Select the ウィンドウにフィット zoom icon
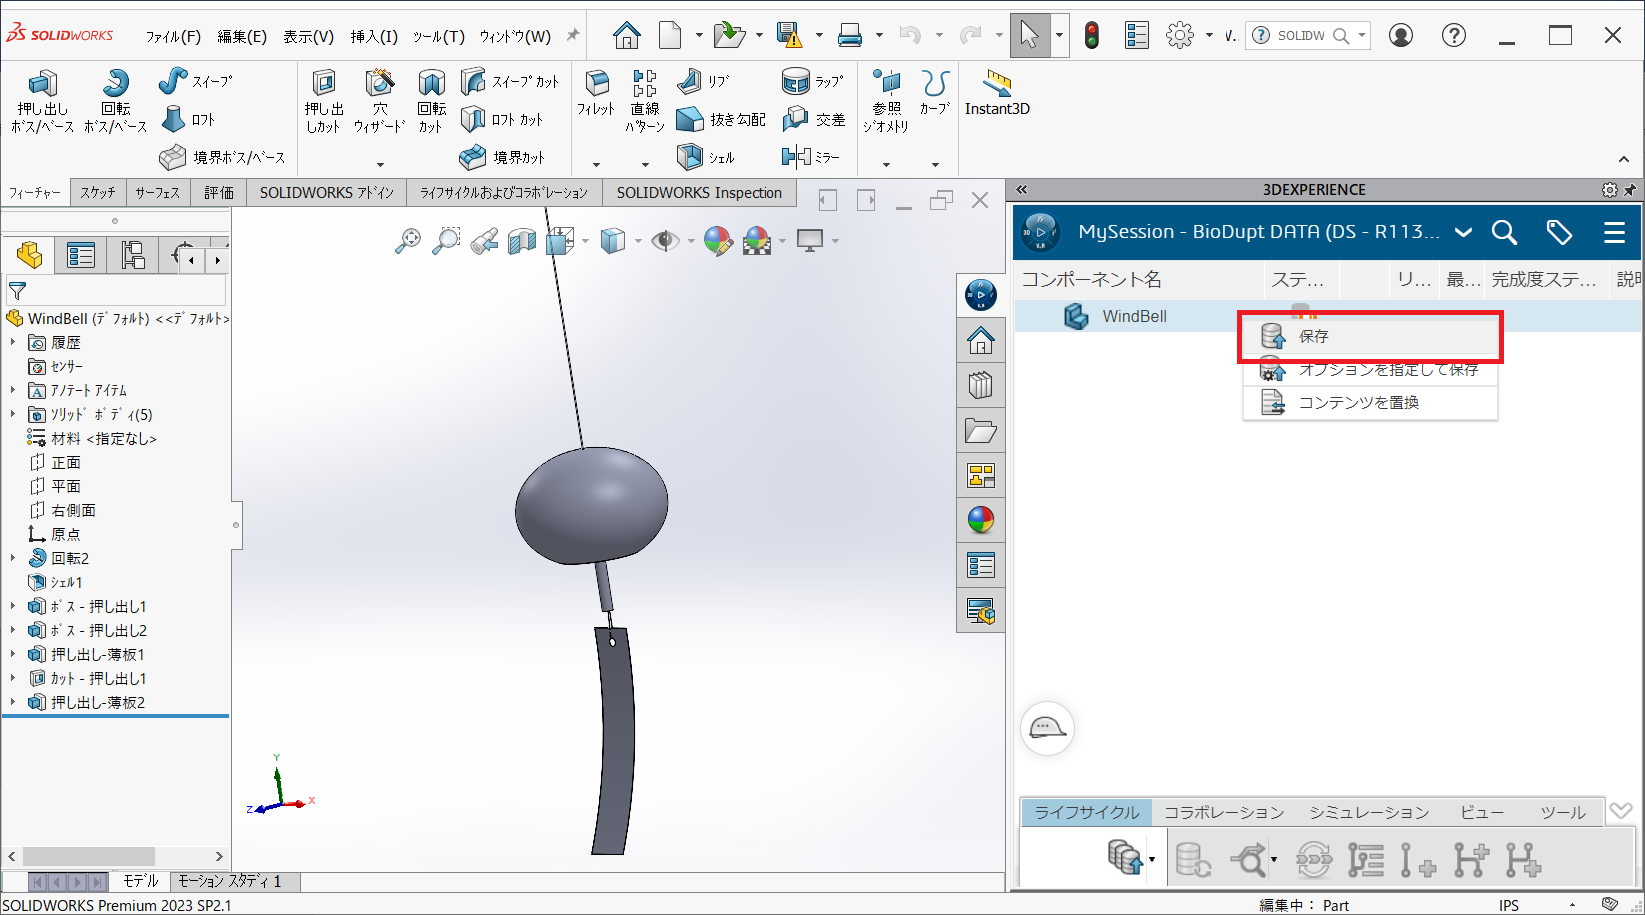 point(408,240)
